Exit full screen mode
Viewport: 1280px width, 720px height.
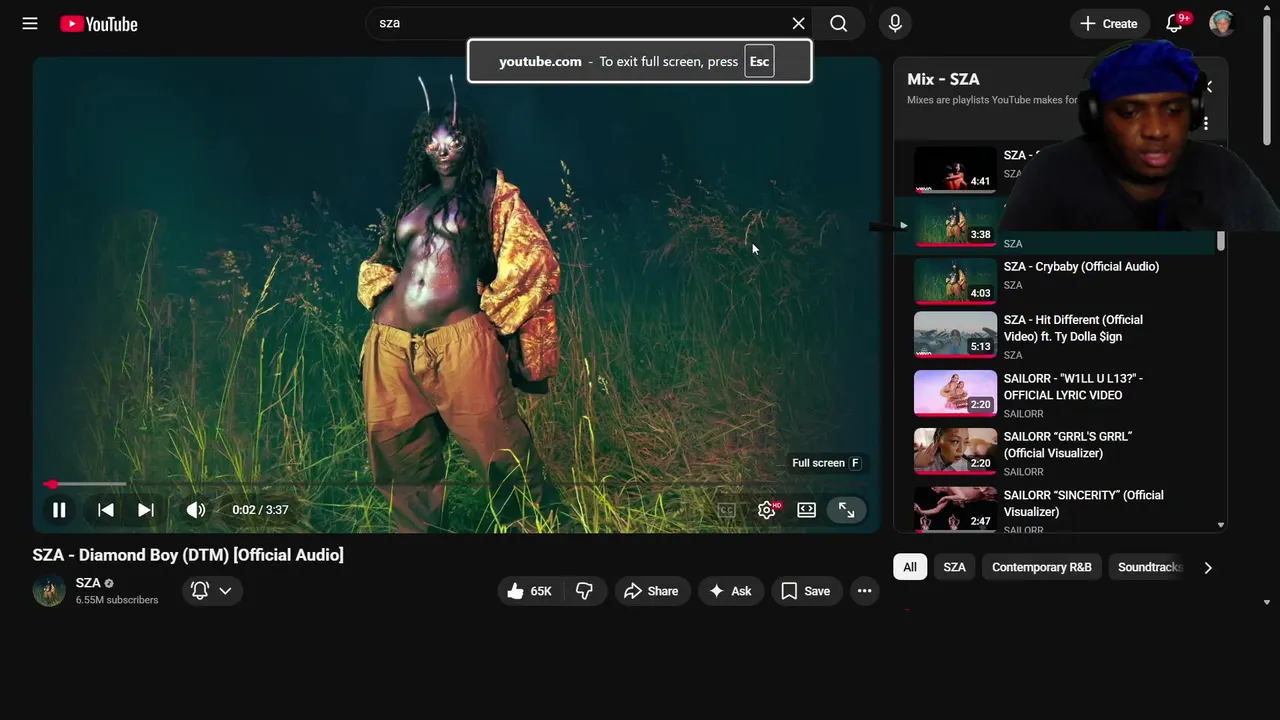pos(847,510)
